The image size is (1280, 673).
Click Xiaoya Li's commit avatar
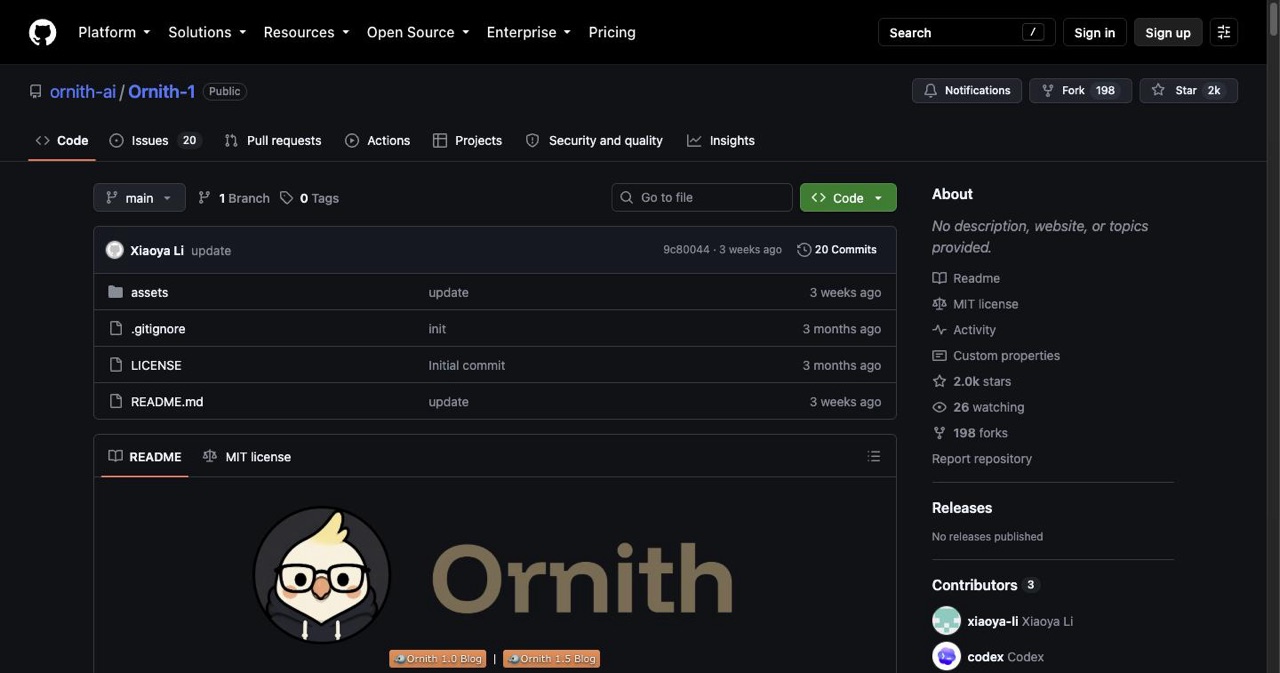[x=115, y=250]
